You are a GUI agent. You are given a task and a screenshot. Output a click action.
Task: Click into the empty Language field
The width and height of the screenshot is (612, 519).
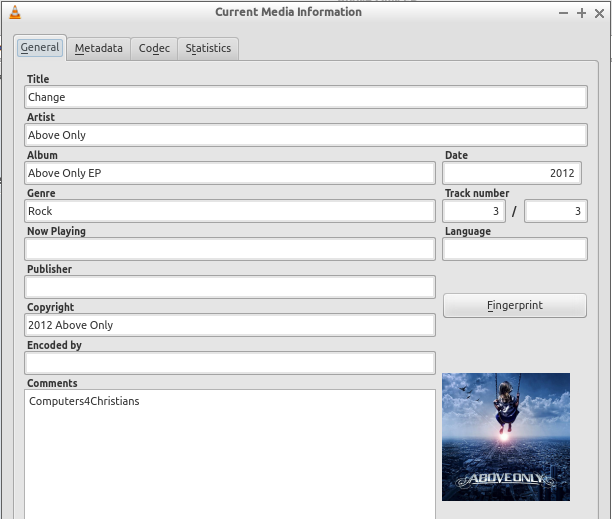tap(514, 249)
